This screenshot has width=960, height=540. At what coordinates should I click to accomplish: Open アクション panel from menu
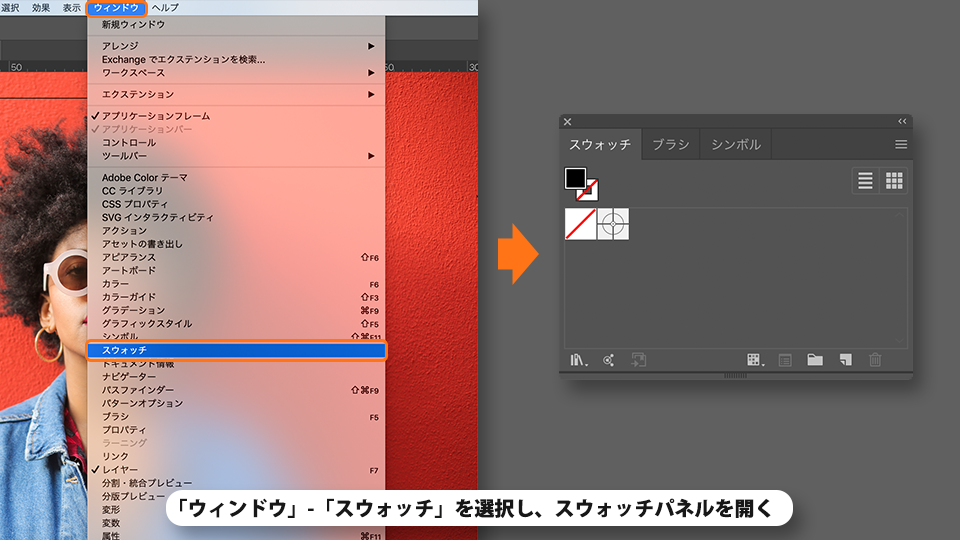click(236, 231)
